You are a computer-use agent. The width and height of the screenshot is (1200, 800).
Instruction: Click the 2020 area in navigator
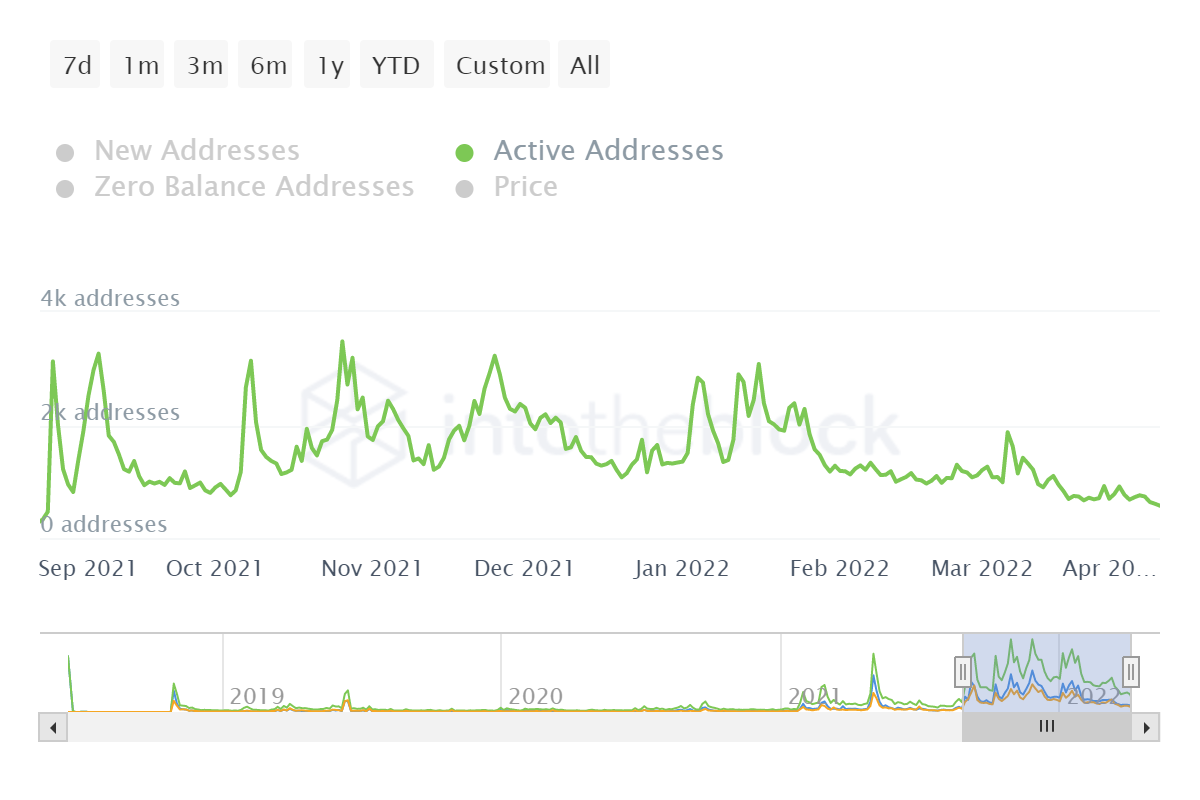(x=536, y=695)
